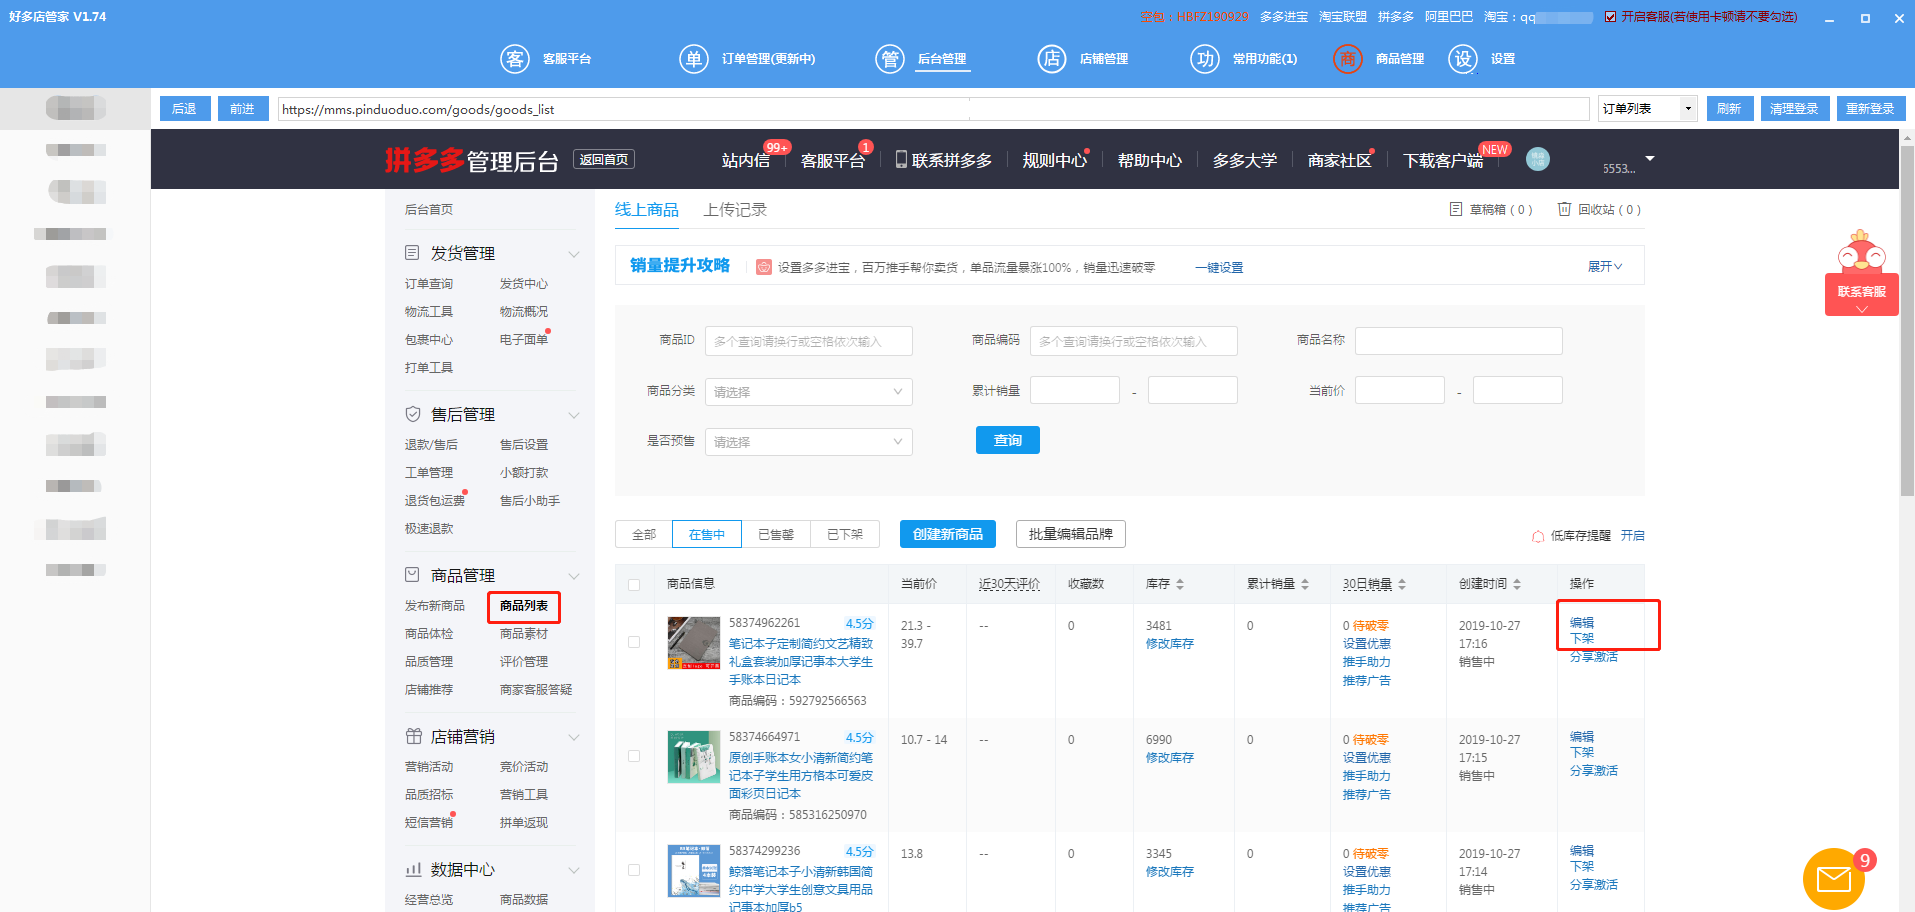Click the 刷新 refresh button
The height and width of the screenshot is (912, 1915).
tap(1729, 109)
